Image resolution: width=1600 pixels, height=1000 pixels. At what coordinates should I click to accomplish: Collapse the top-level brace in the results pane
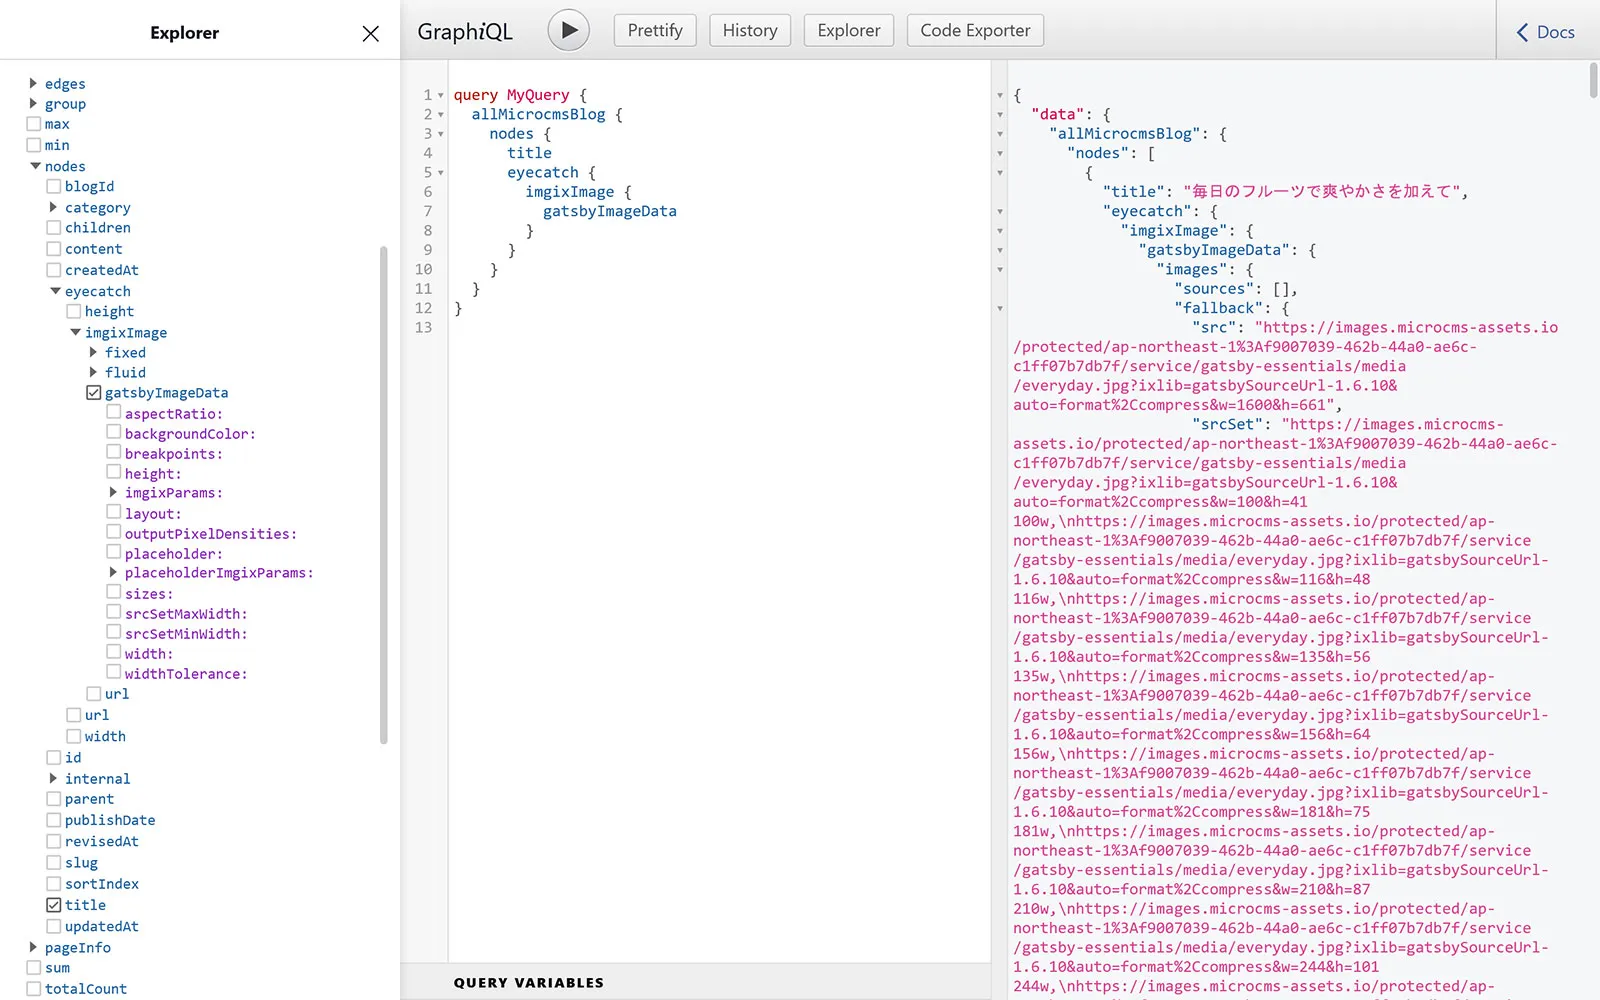coord(1000,96)
